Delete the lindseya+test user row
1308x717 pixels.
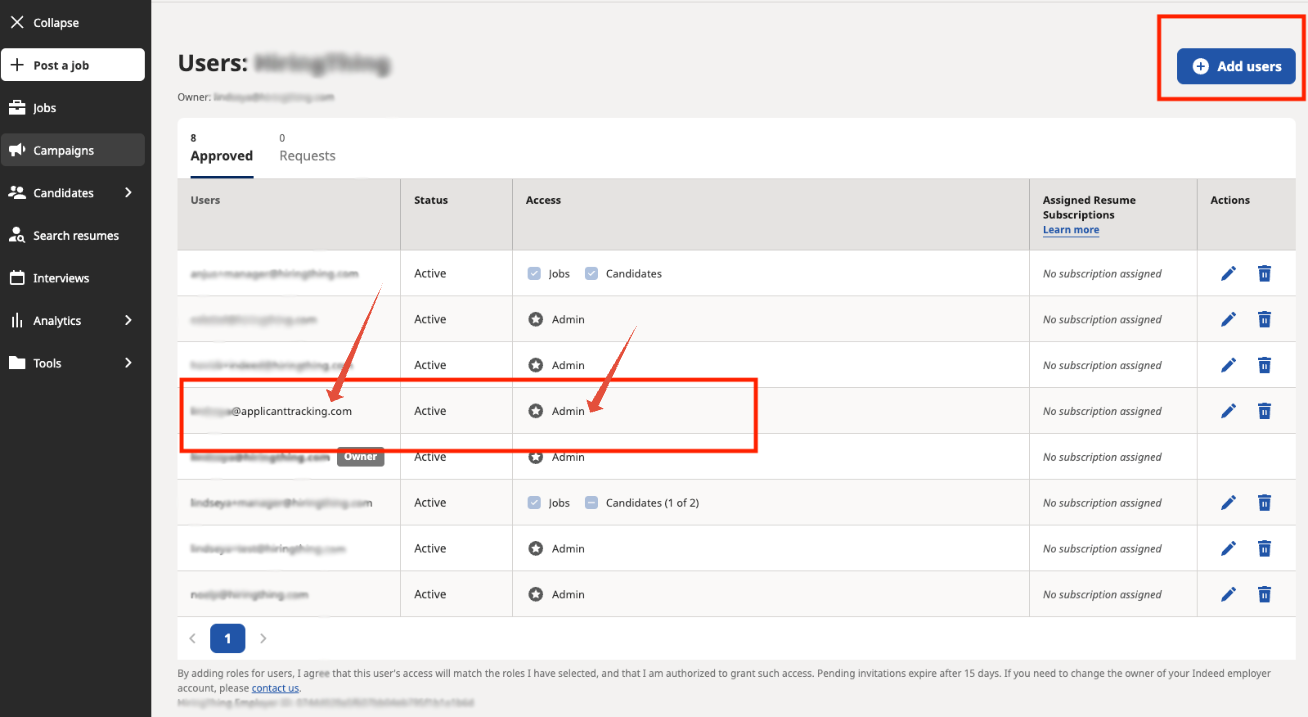(1264, 548)
